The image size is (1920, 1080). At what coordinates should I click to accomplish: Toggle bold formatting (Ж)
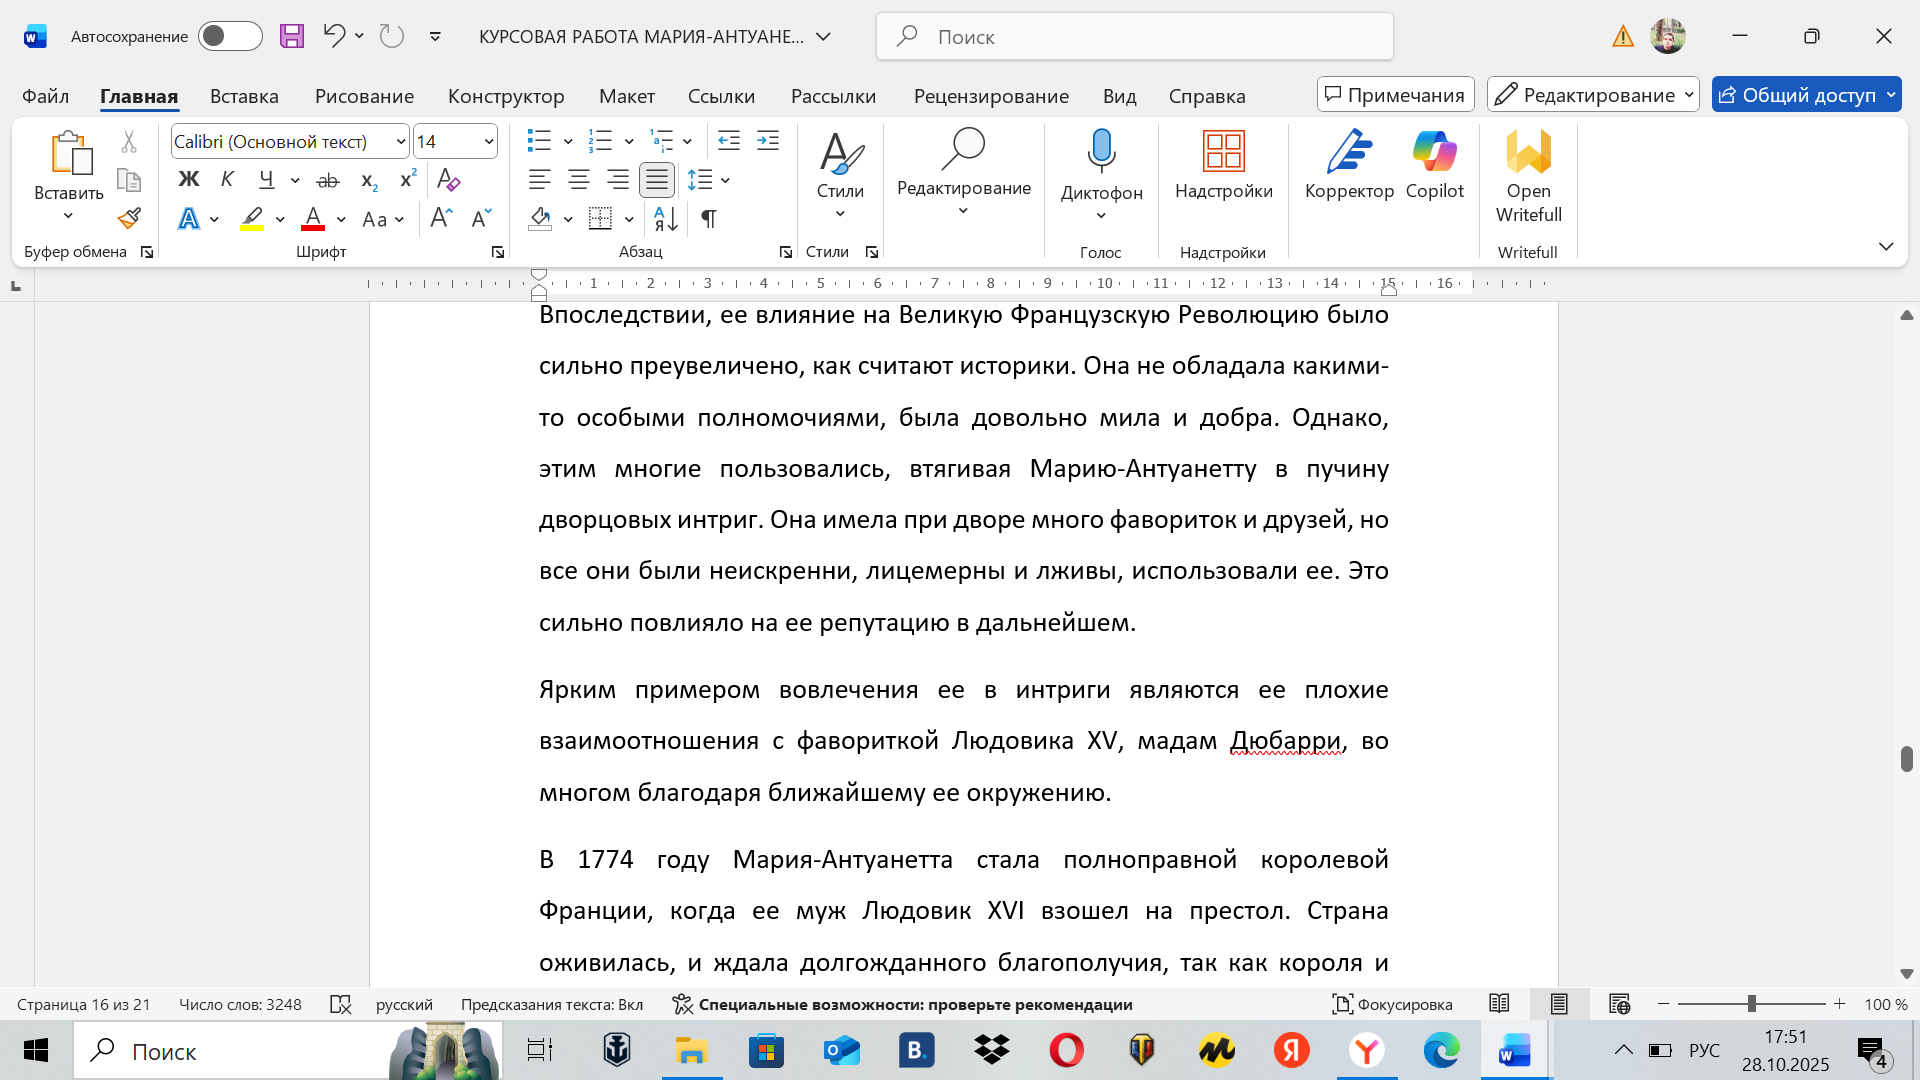188,179
